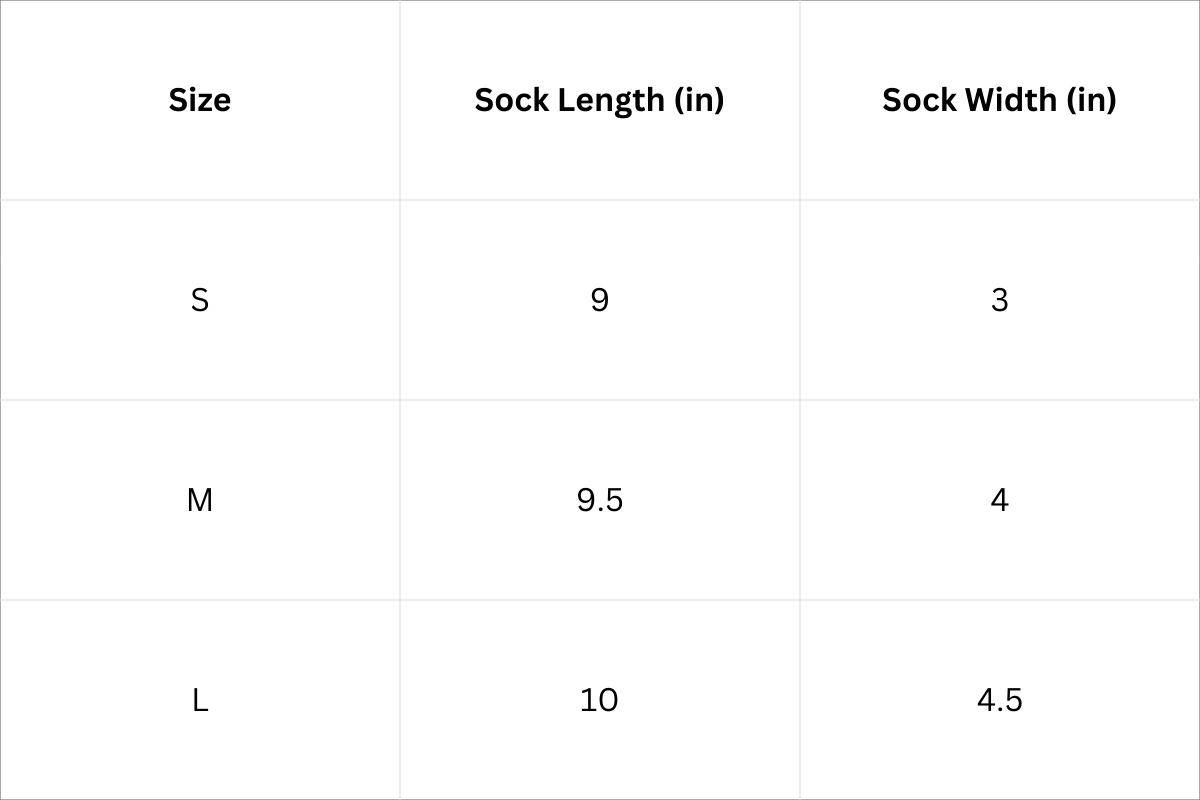Select the sock width value 3
1200x800 pixels.
1000,300
